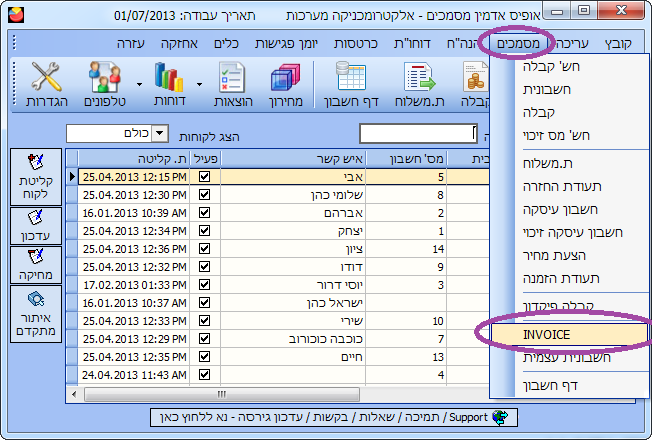Open the הוצאות expenses checklist icon
Viewport: 652px width, 440px height.
233,84
